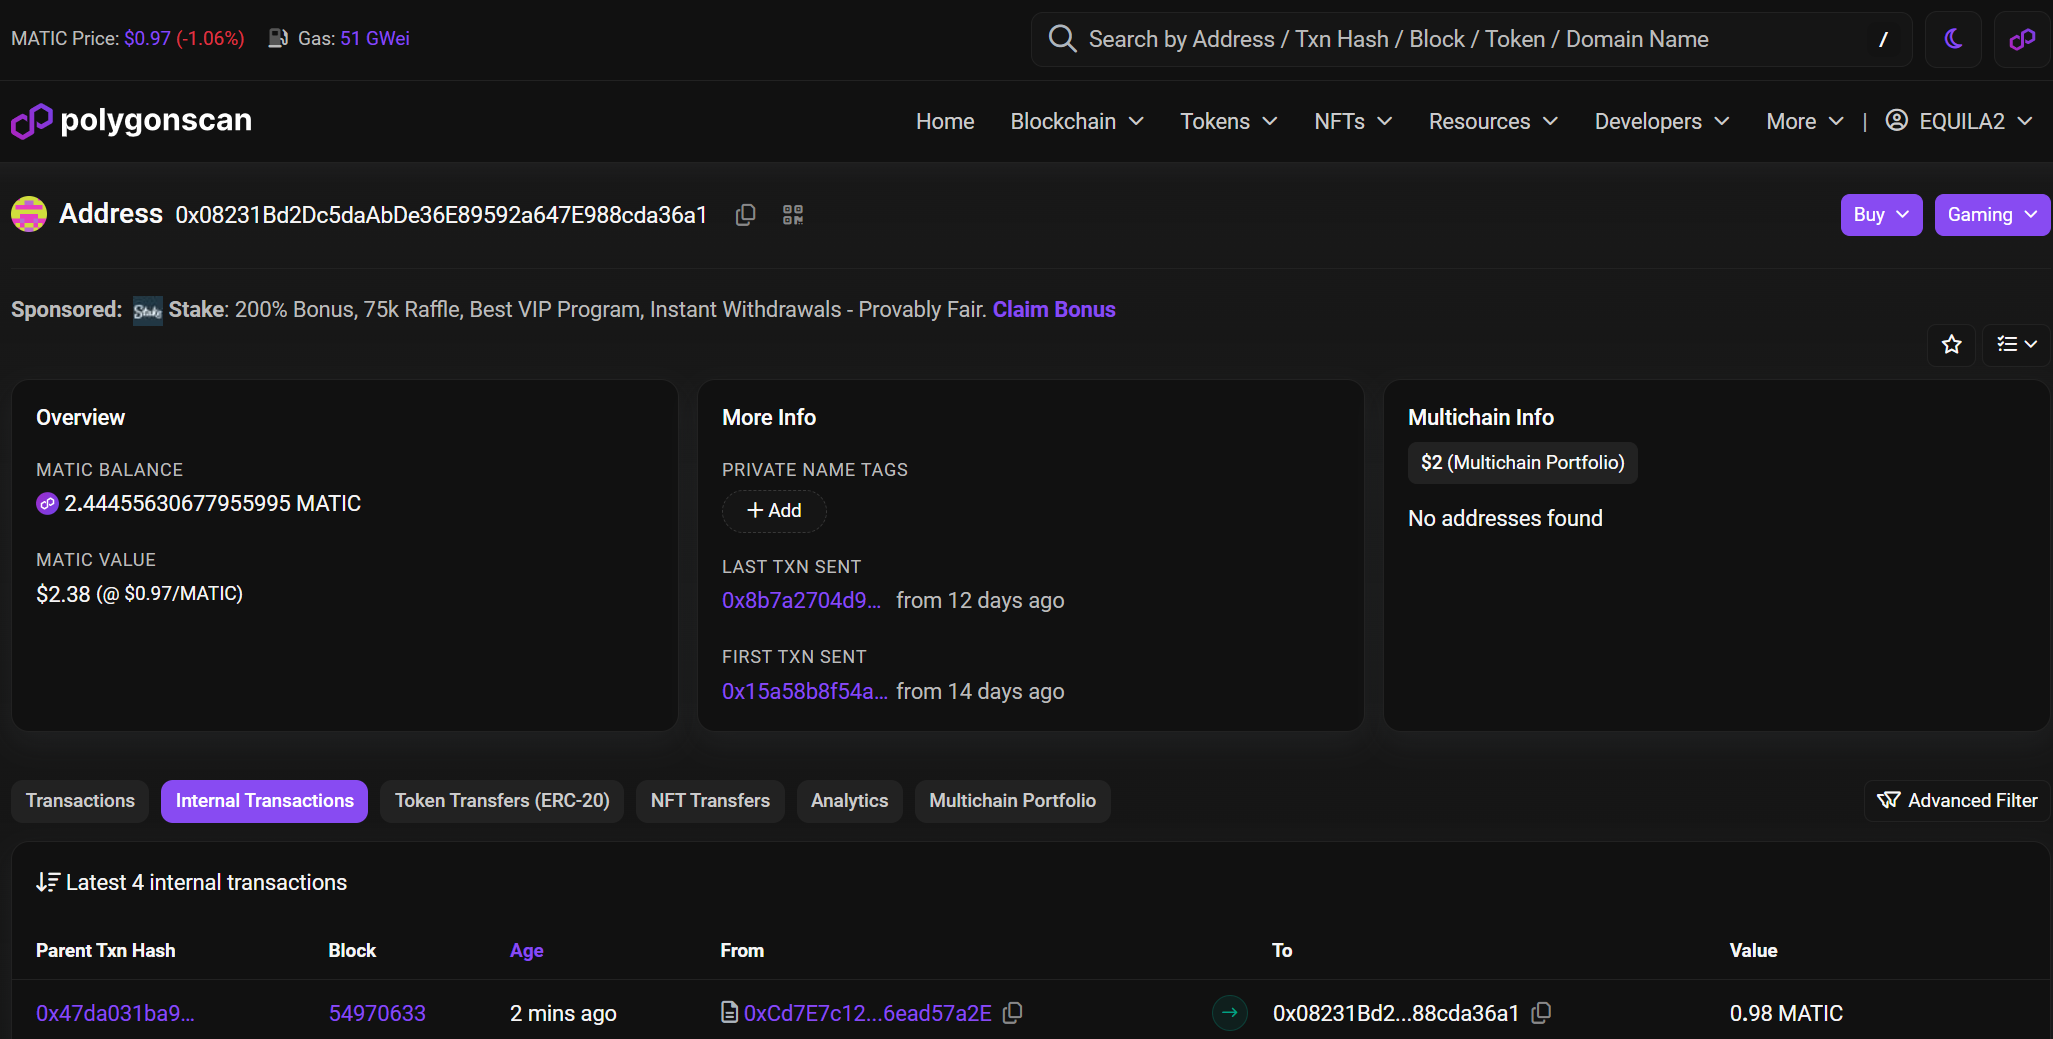
Task: Click the polygonscan logo
Action: [x=132, y=121]
